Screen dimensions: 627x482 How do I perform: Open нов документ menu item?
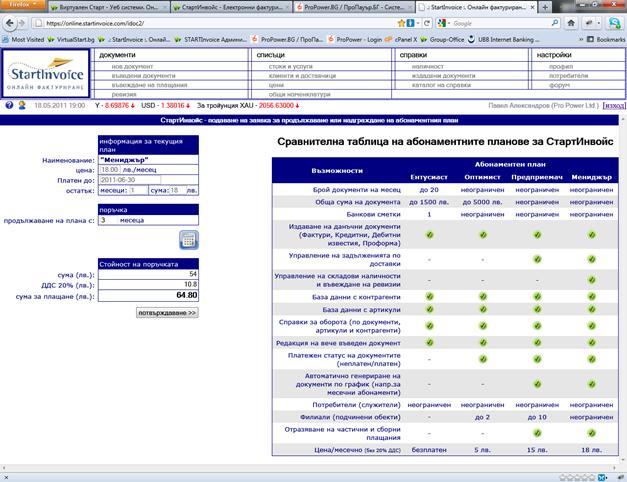coord(132,66)
